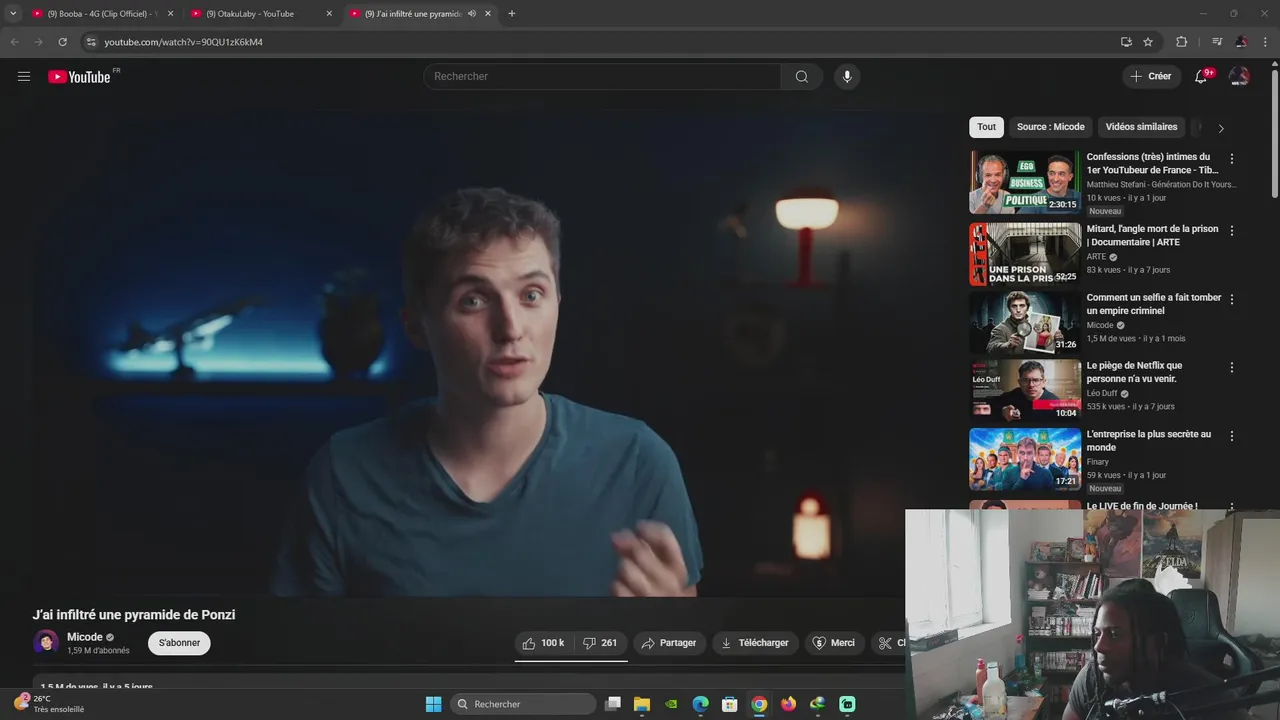Open Task View on taskbar
Image resolution: width=1280 pixels, height=720 pixels.
click(x=613, y=704)
